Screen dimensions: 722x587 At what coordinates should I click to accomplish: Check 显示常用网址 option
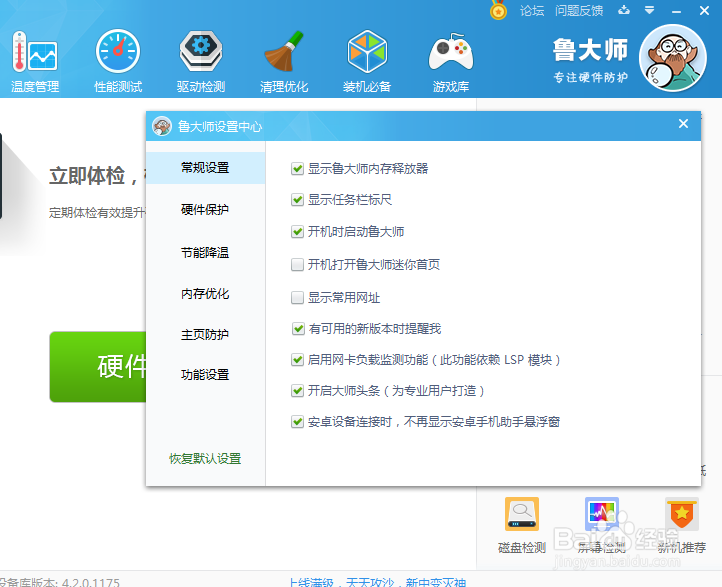coord(297,297)
